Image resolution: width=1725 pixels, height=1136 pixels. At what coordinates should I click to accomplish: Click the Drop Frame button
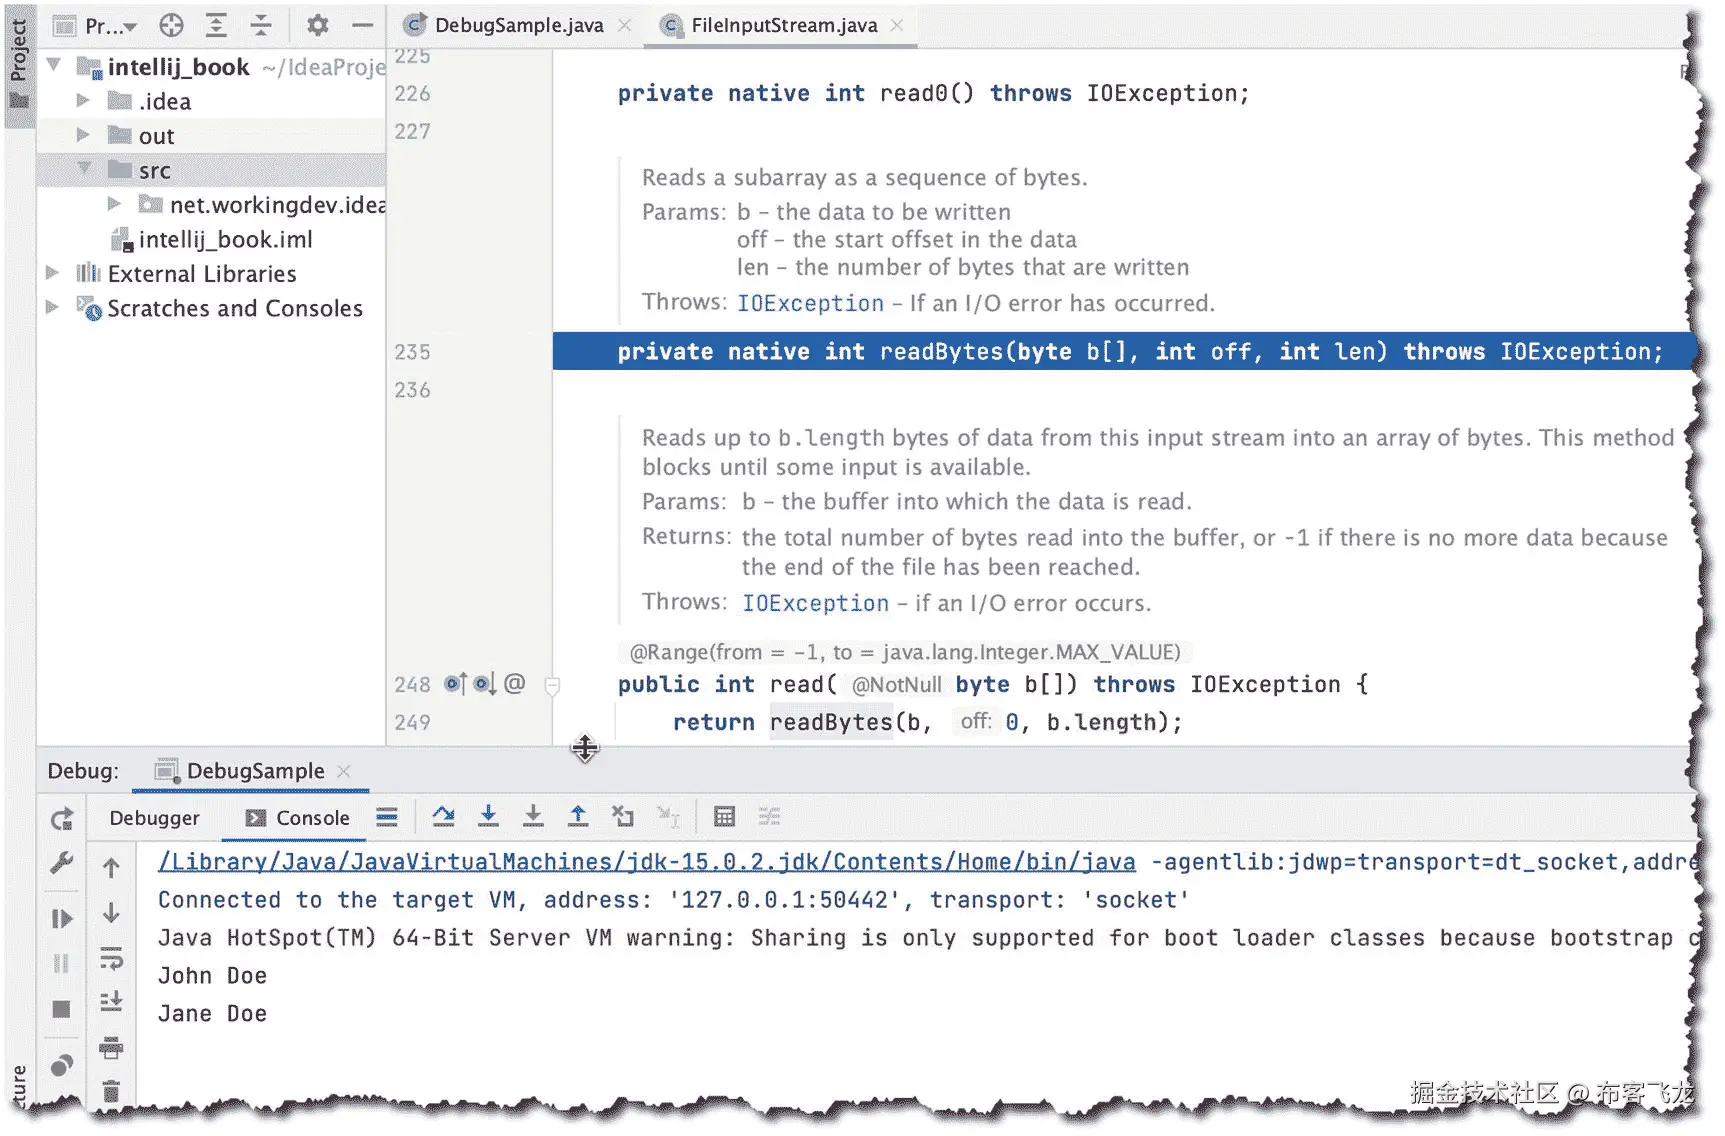[x=623, y=817]
